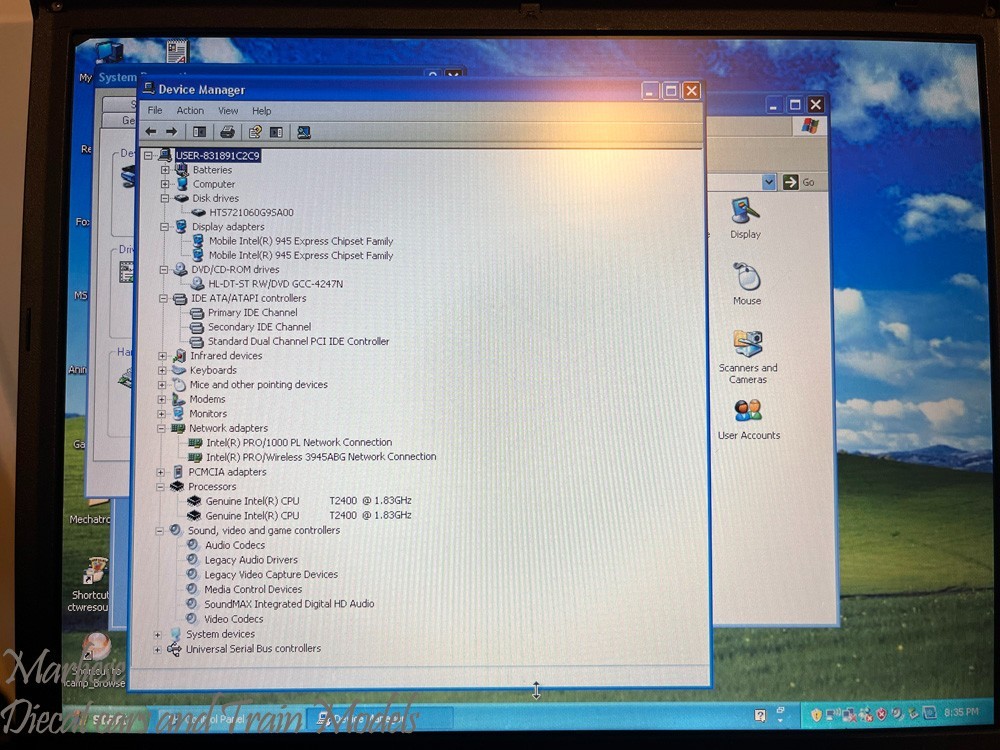Open the View menu in Device Manager
Image resolution: width=1000 pixels, height=750 pixels.
(x=228, y=110)
